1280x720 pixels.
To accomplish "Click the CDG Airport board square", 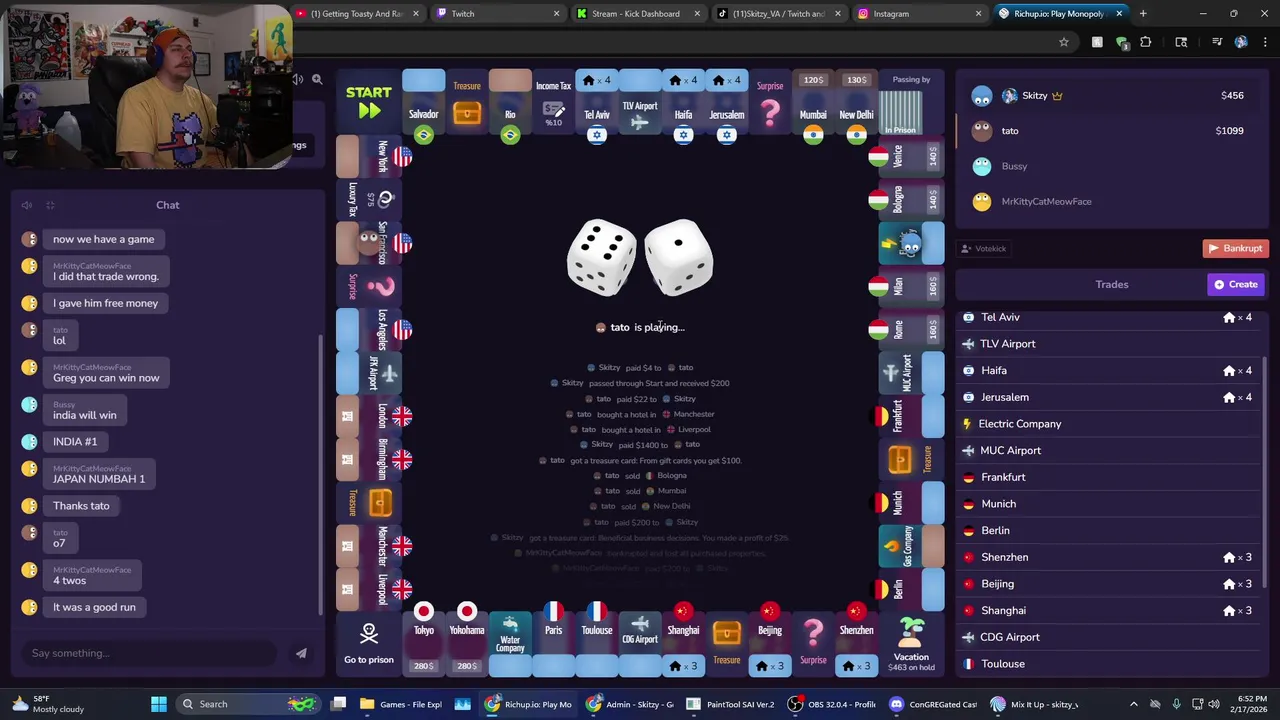I will pyautogui.click(x=640, y=643).
